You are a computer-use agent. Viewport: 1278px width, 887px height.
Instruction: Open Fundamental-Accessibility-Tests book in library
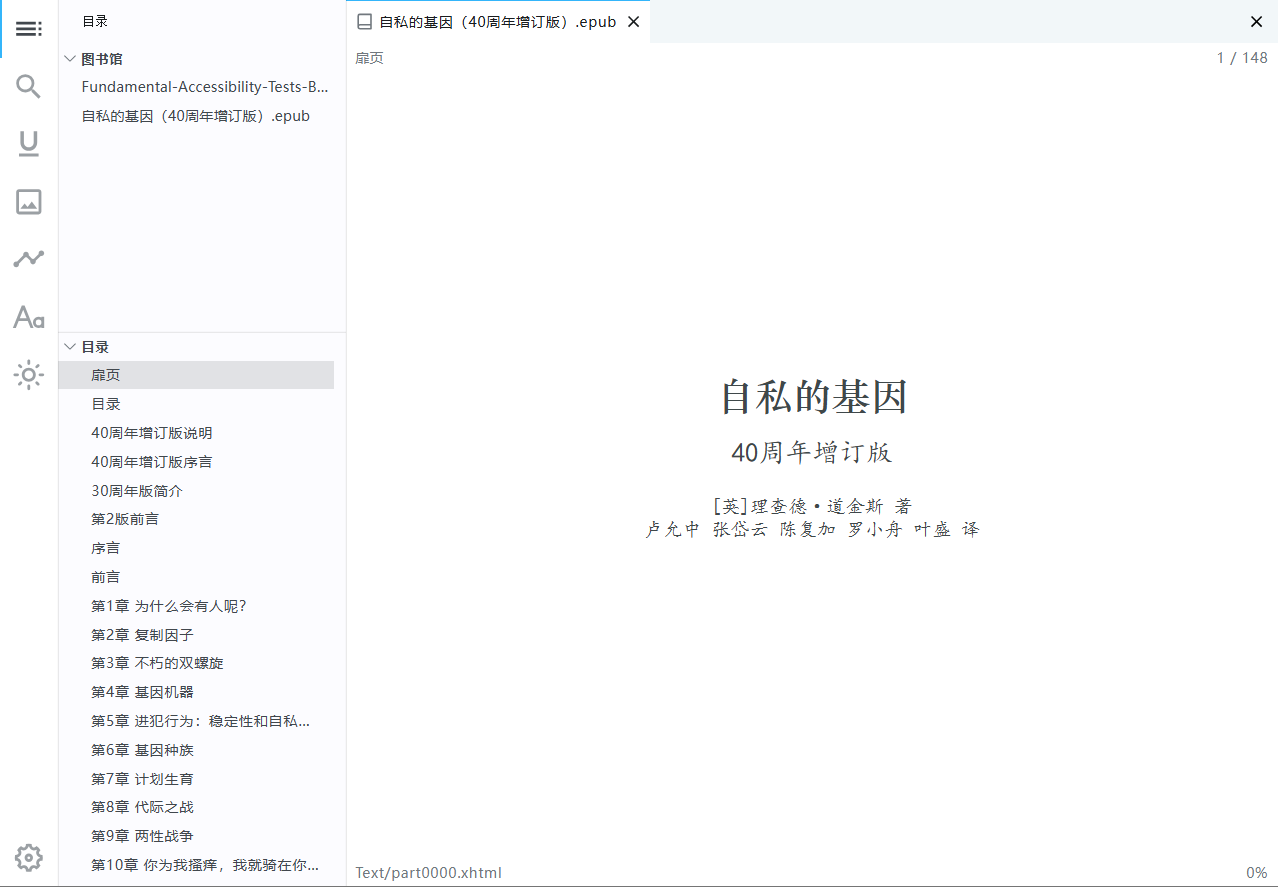pyautogui.click(x=205, y=87)
